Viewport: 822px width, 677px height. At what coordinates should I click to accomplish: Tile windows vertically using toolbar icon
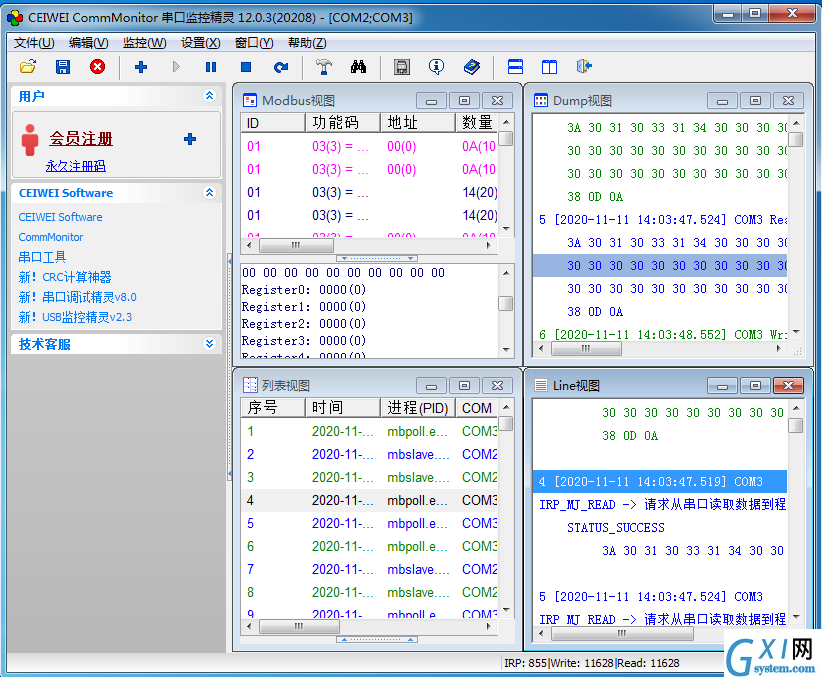tap(549, 67)
